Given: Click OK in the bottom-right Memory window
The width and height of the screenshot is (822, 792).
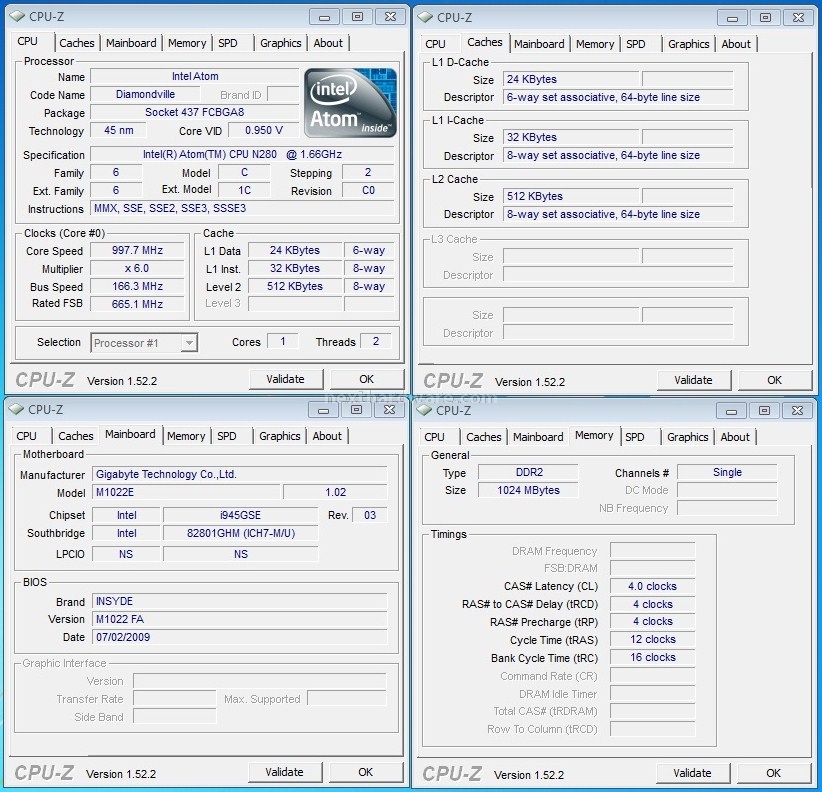Looking at the screenshot, I should click(773, 773).
